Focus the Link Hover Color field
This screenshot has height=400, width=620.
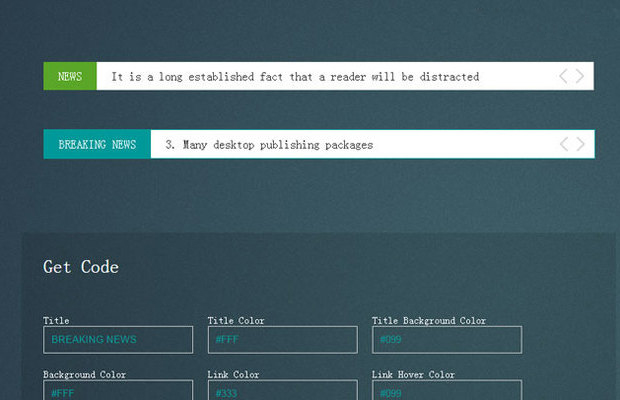(x=447, y=391)
